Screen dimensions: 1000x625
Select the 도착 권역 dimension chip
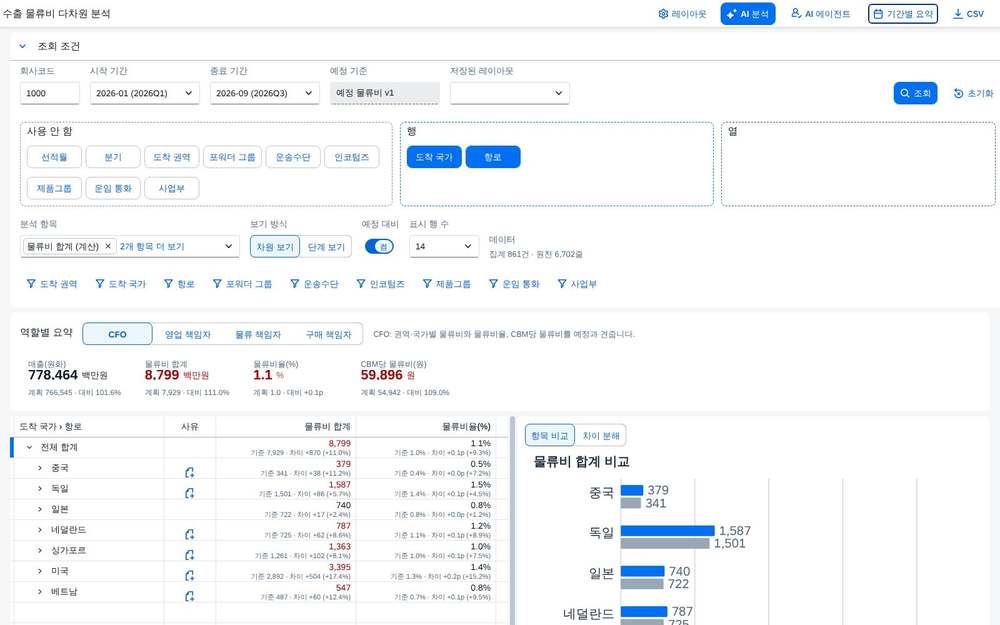172,157
